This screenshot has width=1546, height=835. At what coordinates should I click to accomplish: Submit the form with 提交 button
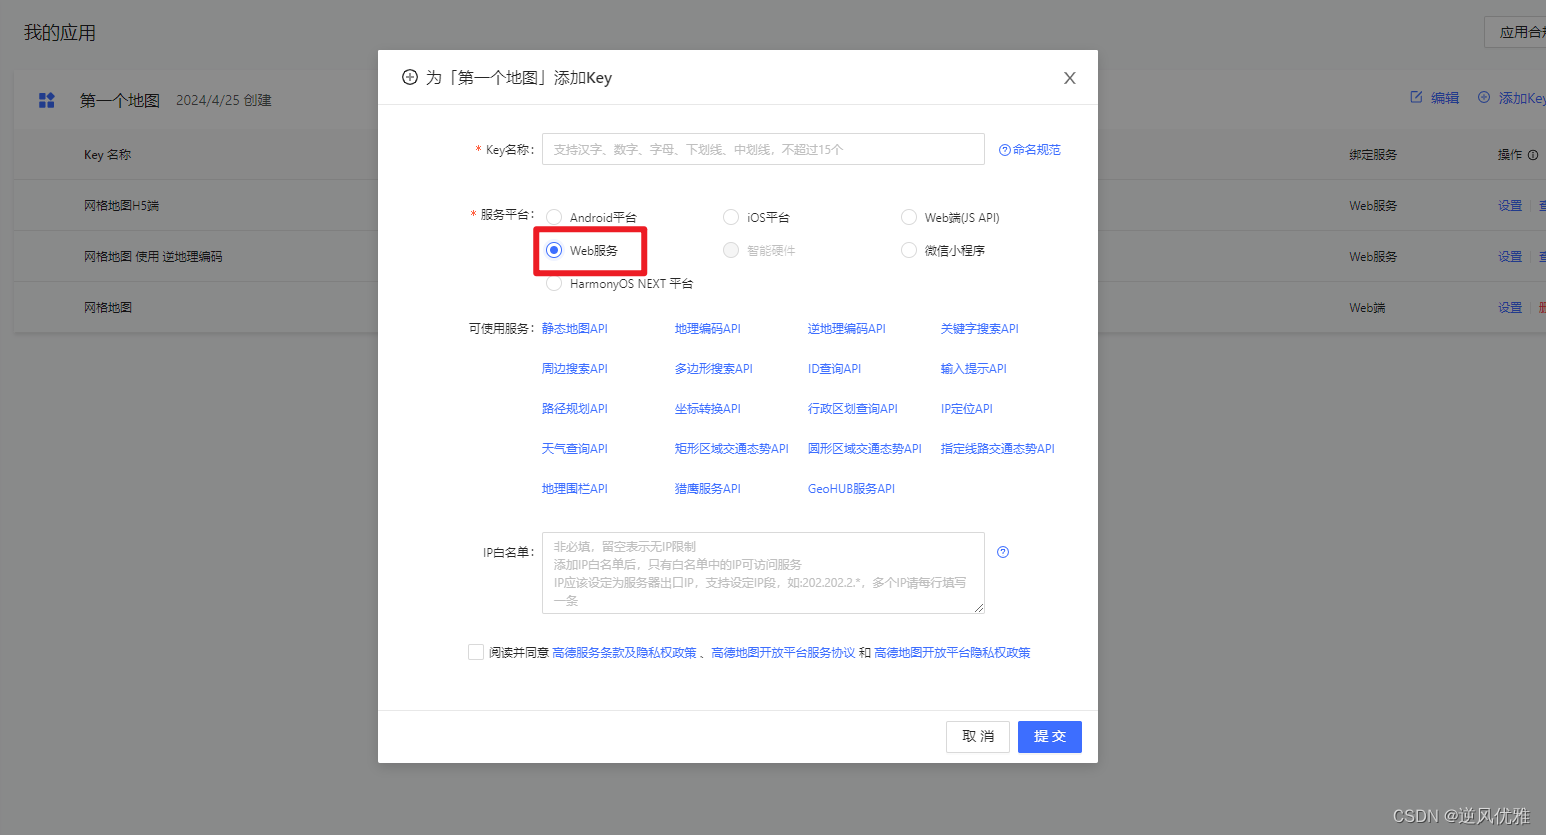click(1049, 736)
